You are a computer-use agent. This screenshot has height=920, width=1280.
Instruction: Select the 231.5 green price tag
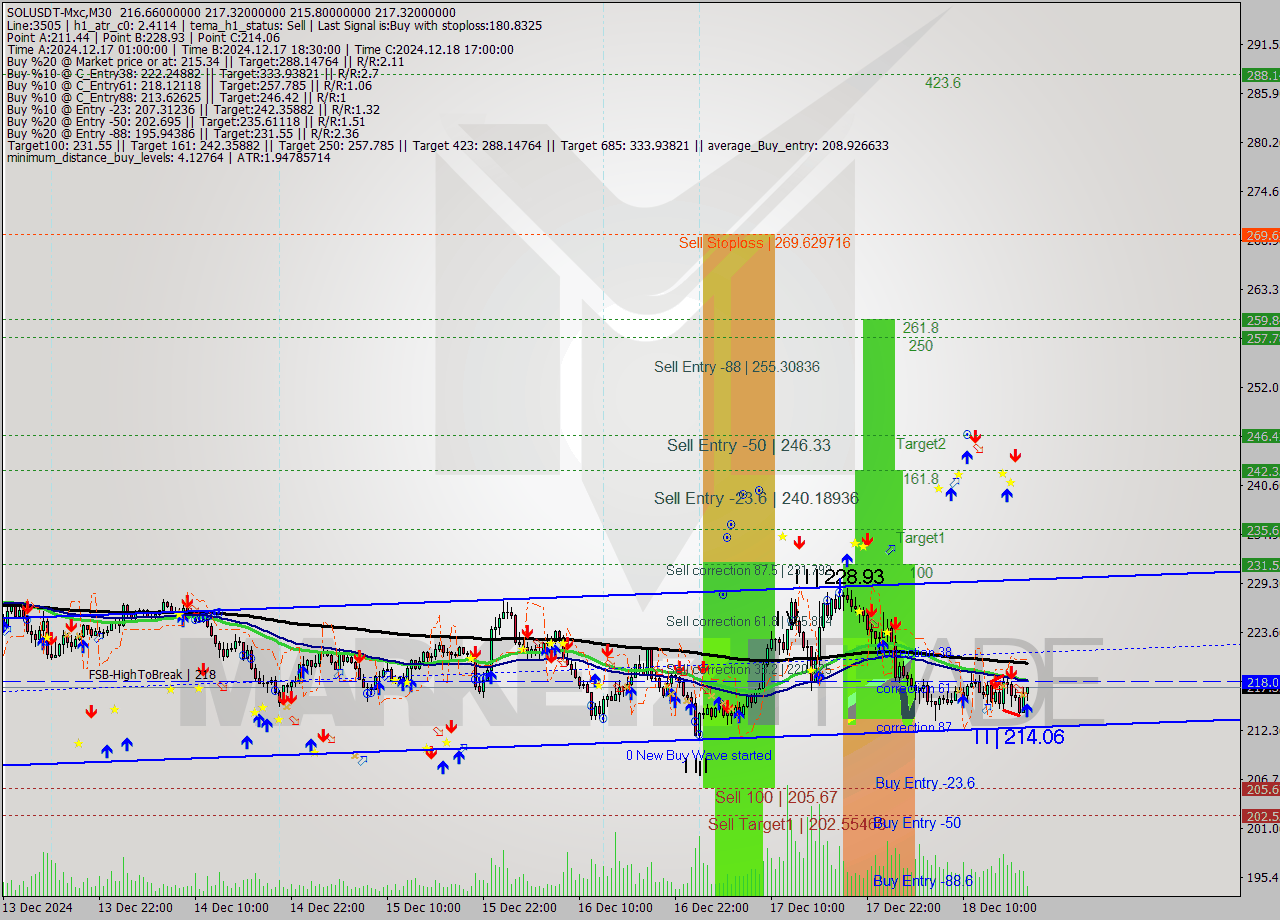tap(1260, 565)
